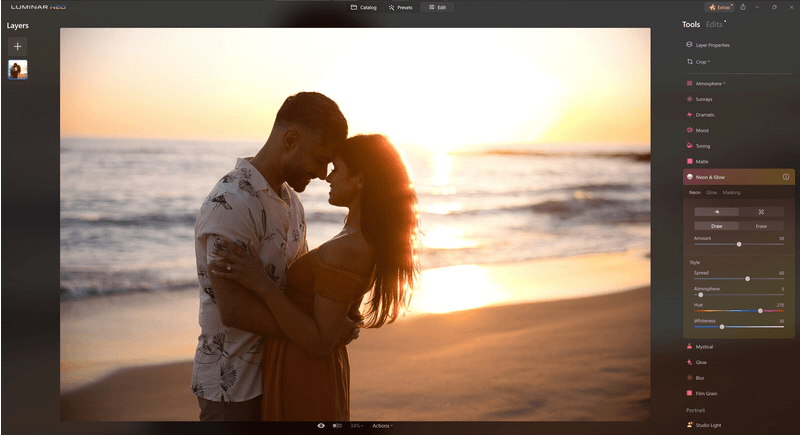Click the Luminar Neo logo

38,7
